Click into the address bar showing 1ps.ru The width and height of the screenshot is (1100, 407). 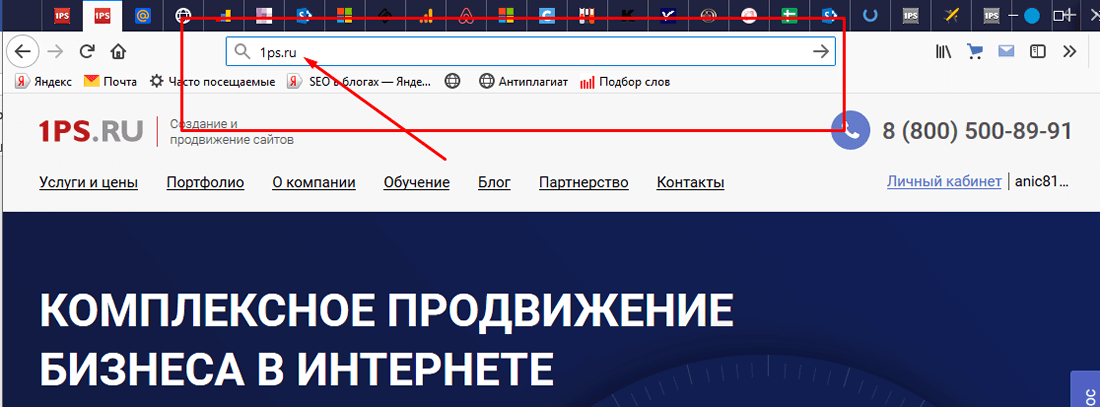coord(530,51)
